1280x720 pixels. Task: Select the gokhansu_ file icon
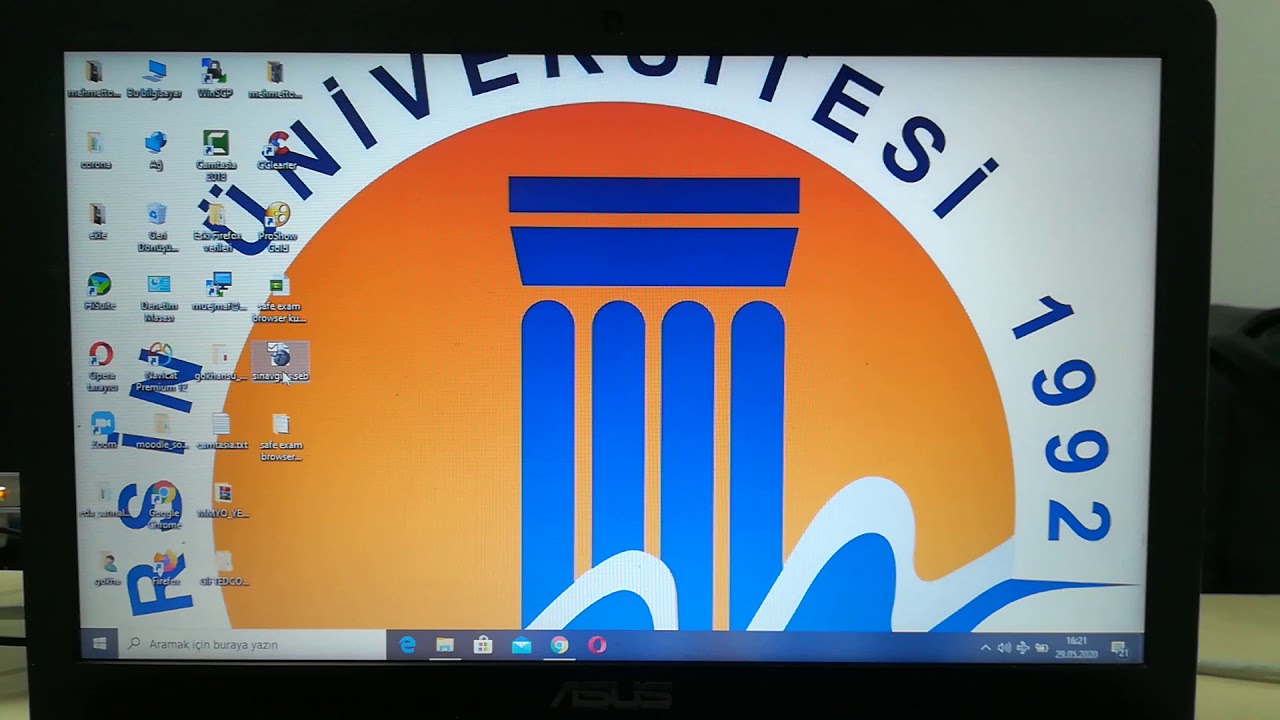click(x=220, y=363)
